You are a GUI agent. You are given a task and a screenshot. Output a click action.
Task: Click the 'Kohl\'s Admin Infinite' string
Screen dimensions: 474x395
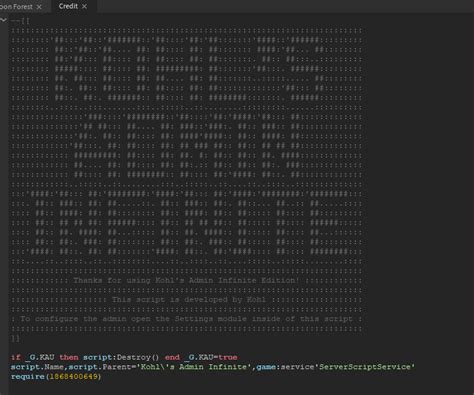pos(194,367)
